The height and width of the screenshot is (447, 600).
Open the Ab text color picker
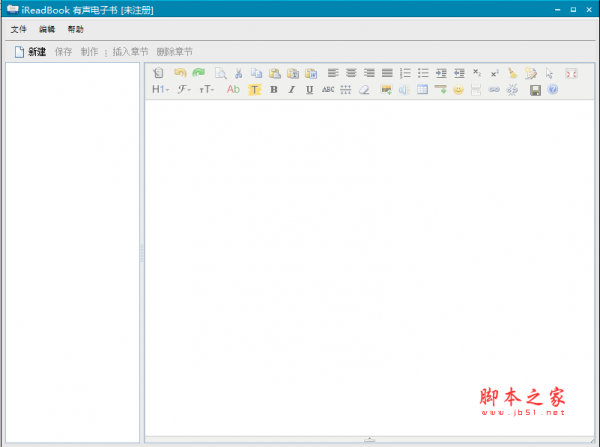tap(233, 90)
